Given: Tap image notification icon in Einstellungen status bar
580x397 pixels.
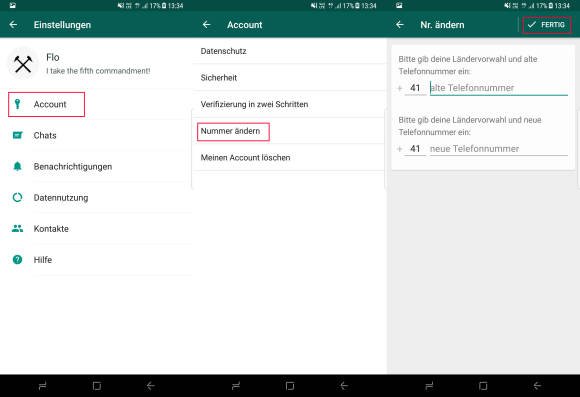Looking at the screenshot, I should [12, 6].
